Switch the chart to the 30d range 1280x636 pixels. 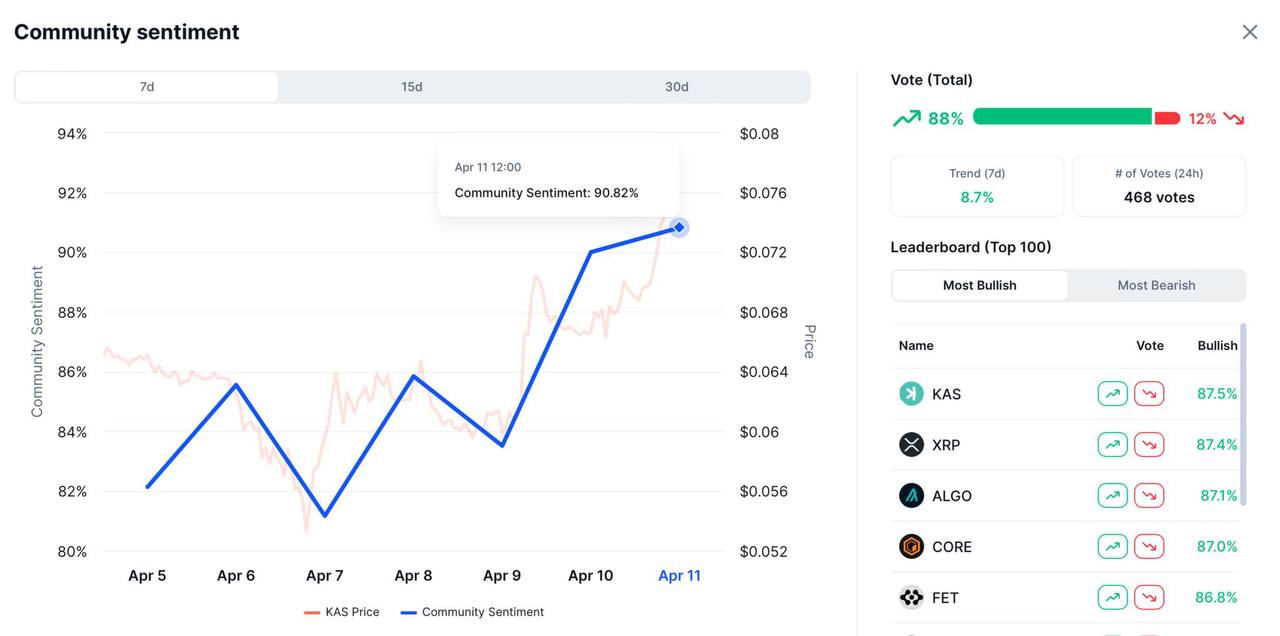677,87
